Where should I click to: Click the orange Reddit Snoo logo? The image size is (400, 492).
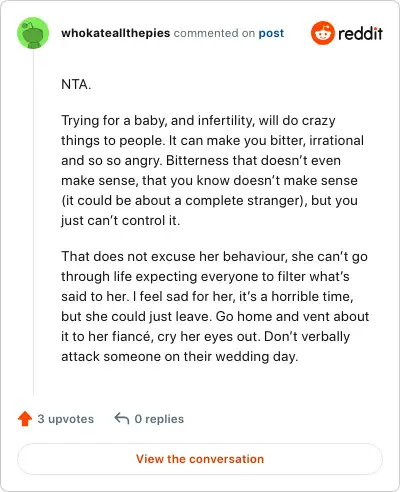coord(322,33)
